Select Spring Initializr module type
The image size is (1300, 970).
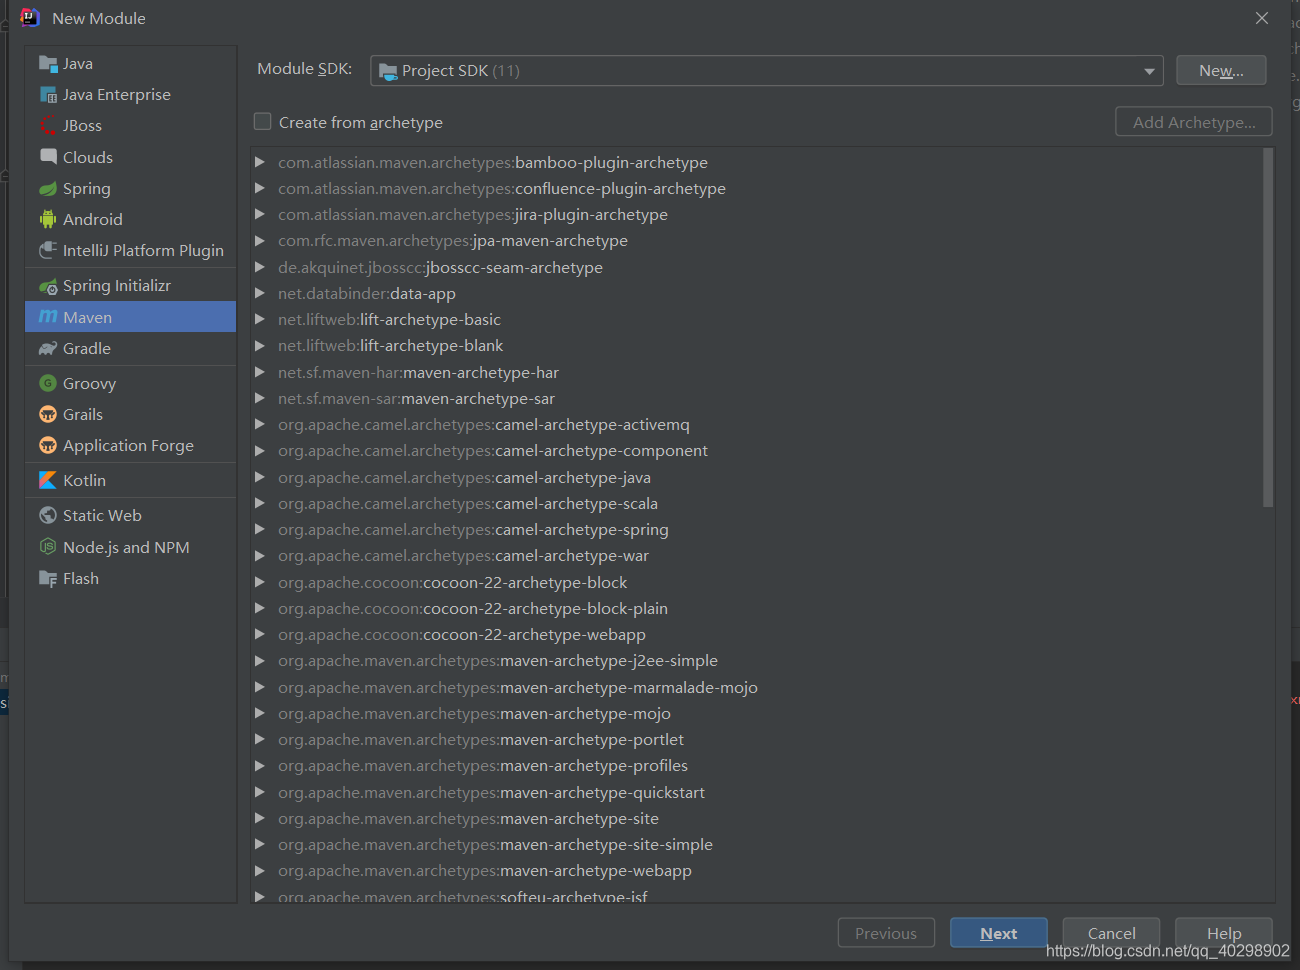131,286
